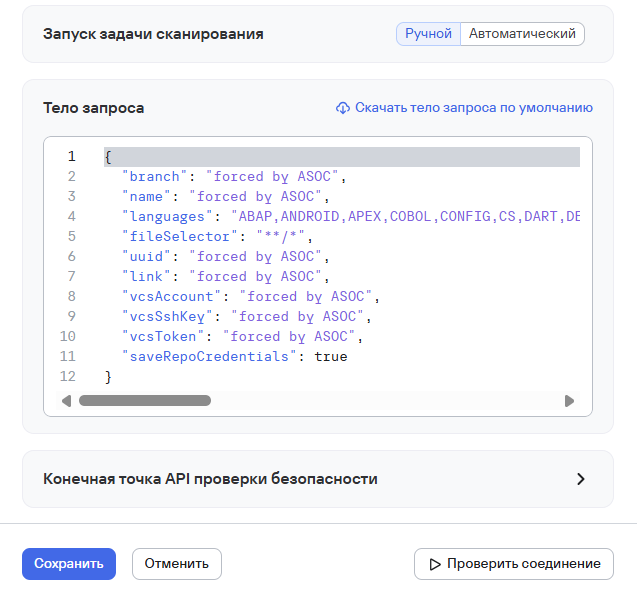Click the closing brace on line 12
Image resolution: width=637 pixels, height=601 pixels.
(x=108, y=377)
